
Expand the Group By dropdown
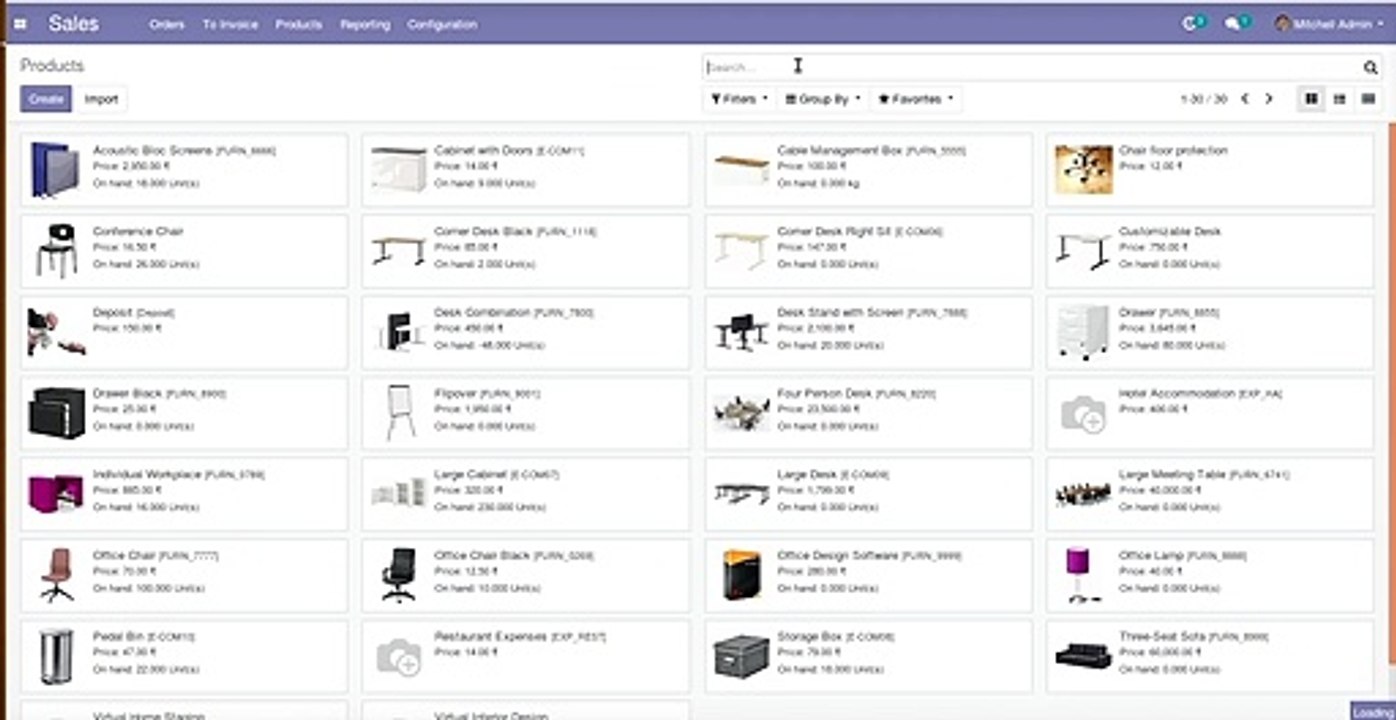coord(823,99)
